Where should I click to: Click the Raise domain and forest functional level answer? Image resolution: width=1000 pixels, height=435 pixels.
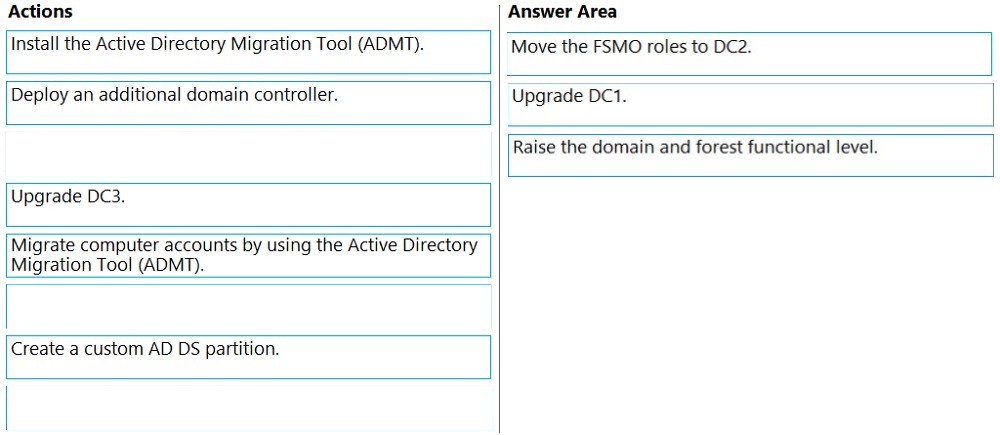pos(749,155)
